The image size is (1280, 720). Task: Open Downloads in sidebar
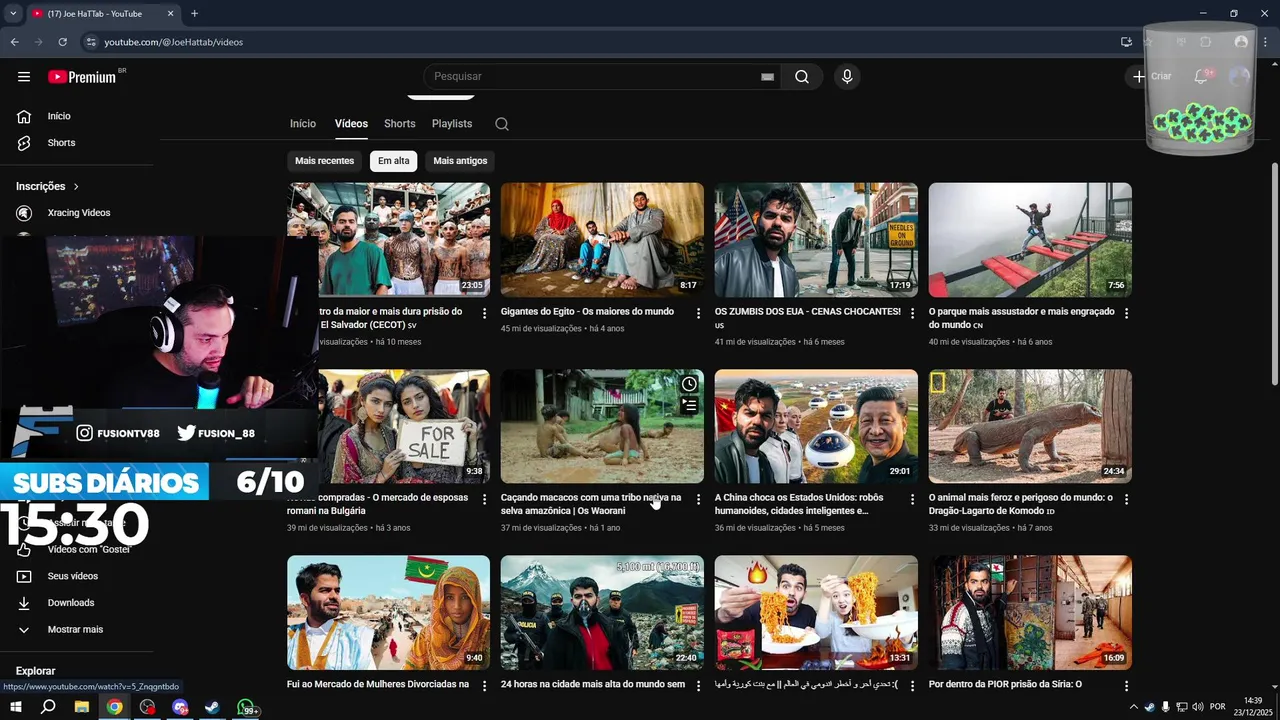[x=71, y=603]
